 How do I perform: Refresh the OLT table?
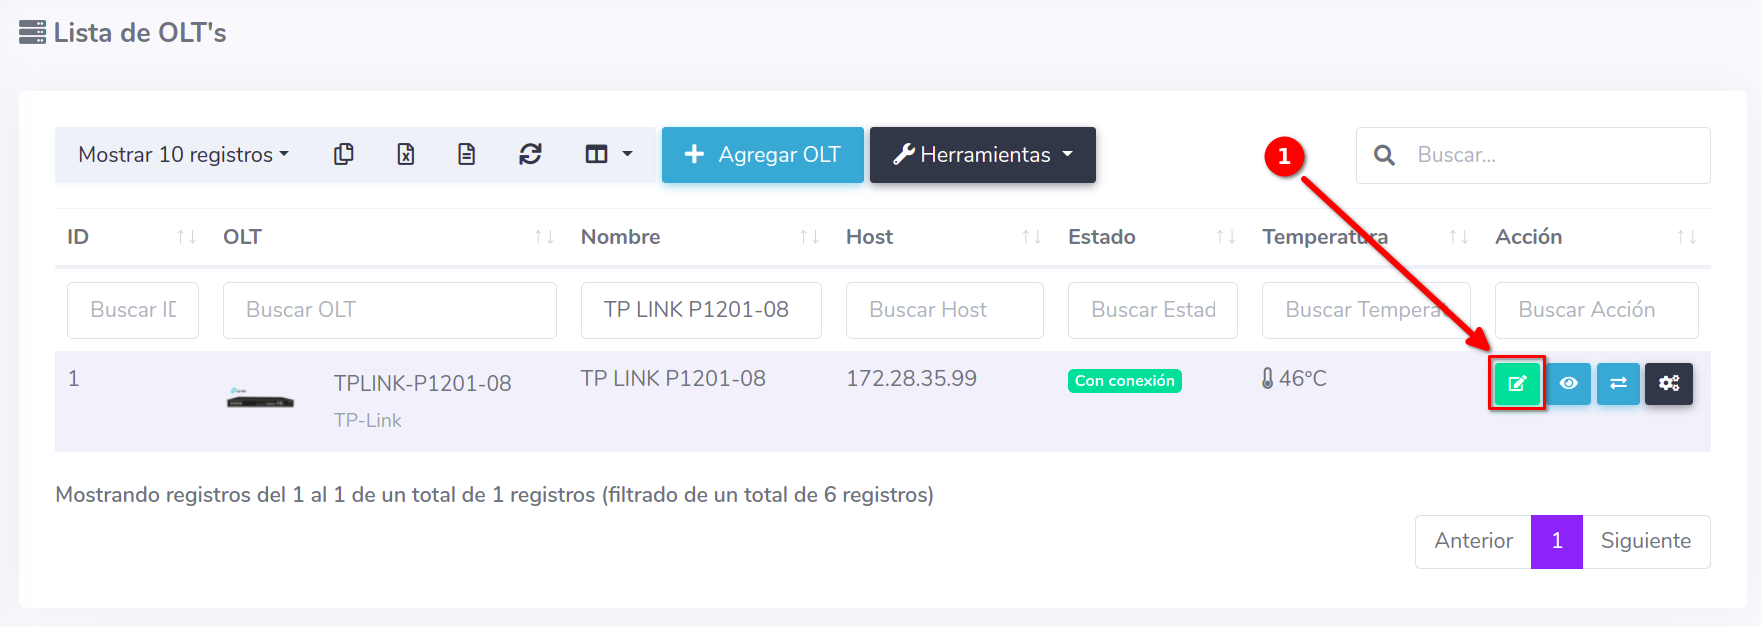click(530, 154)
